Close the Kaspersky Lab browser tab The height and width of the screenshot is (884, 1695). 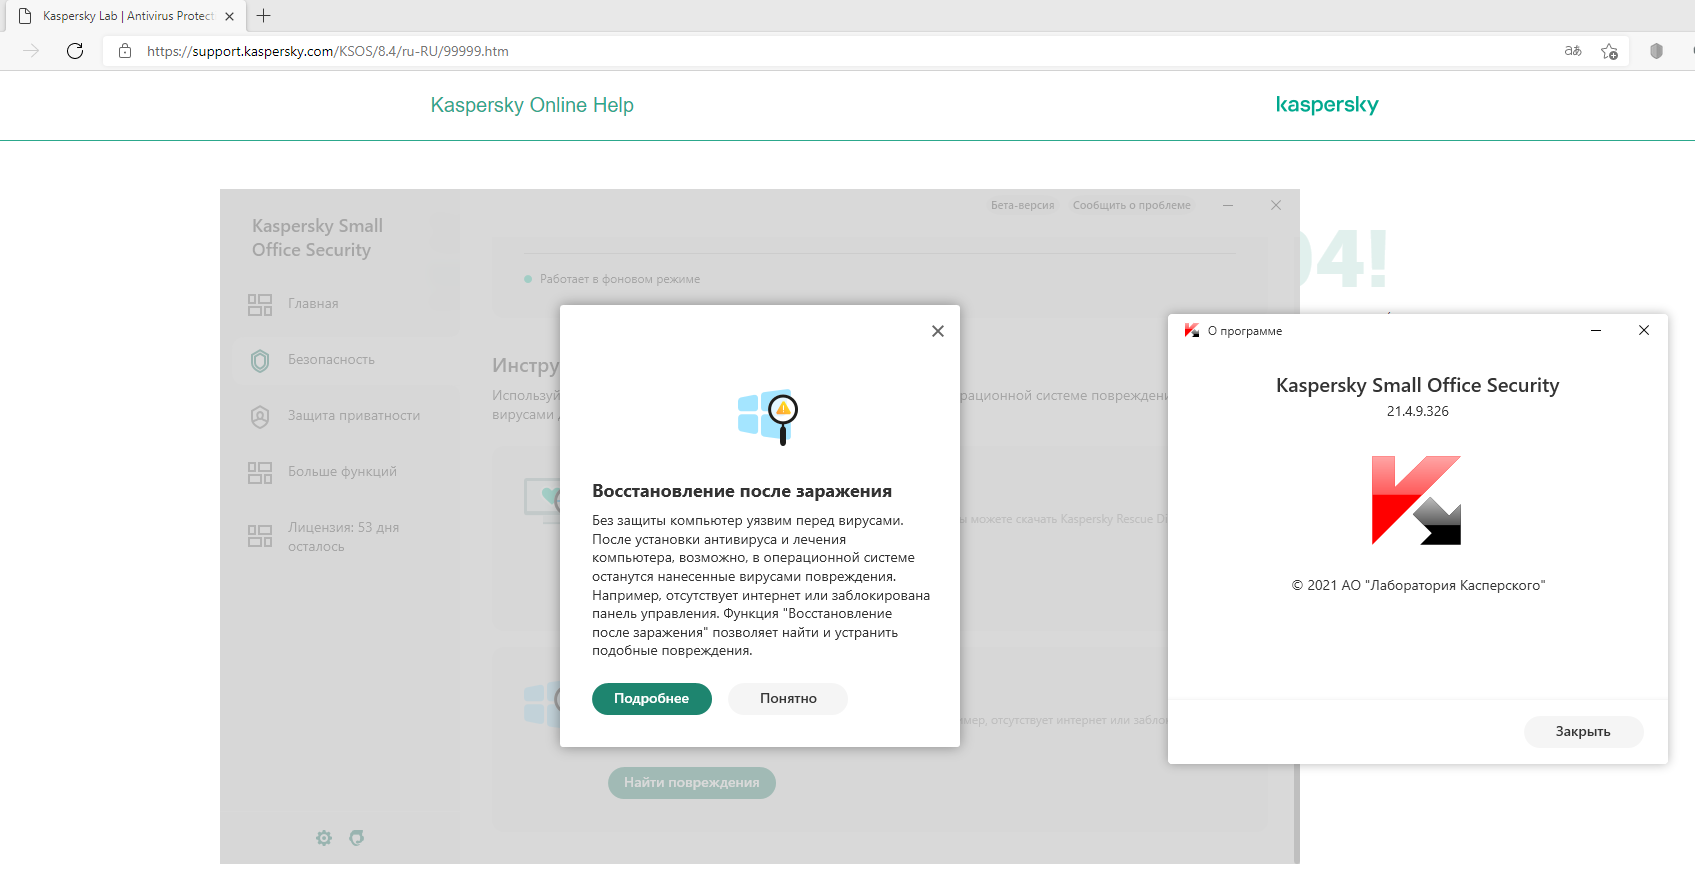229,16
